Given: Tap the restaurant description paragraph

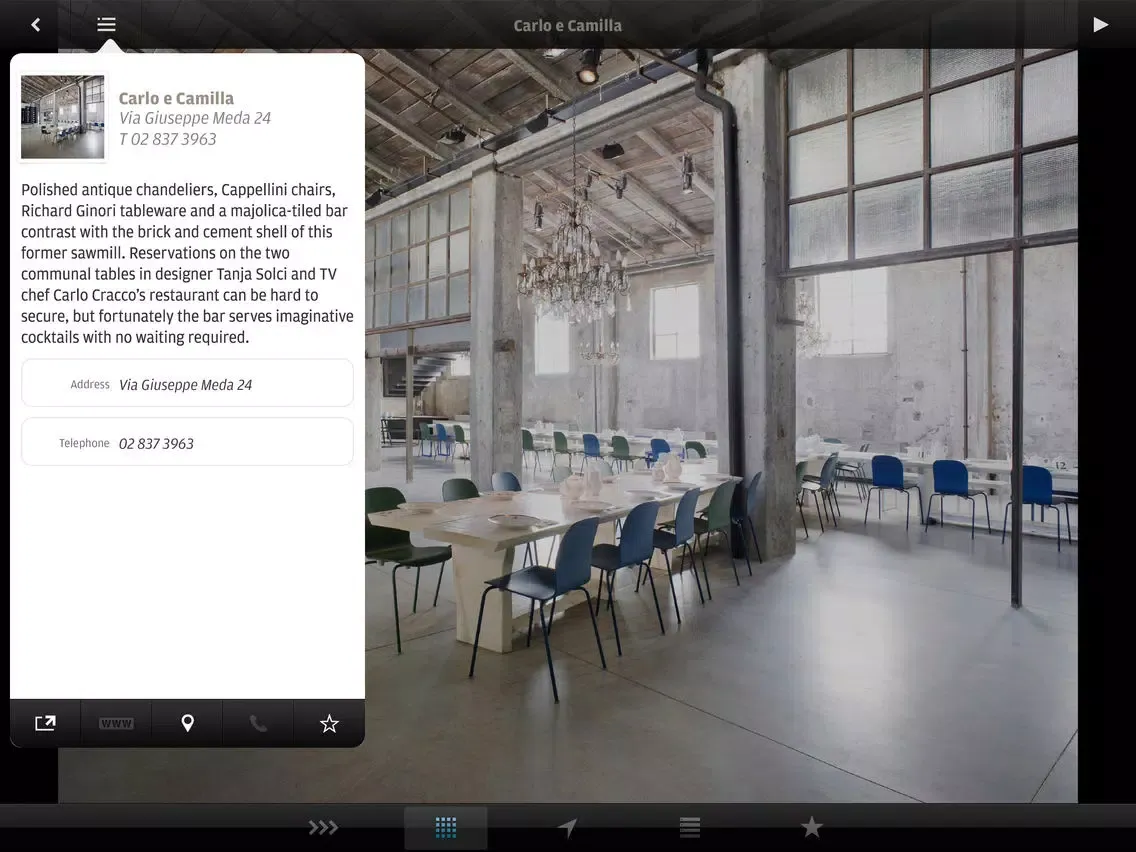Looking at the screenshot, I should (187, 263).
